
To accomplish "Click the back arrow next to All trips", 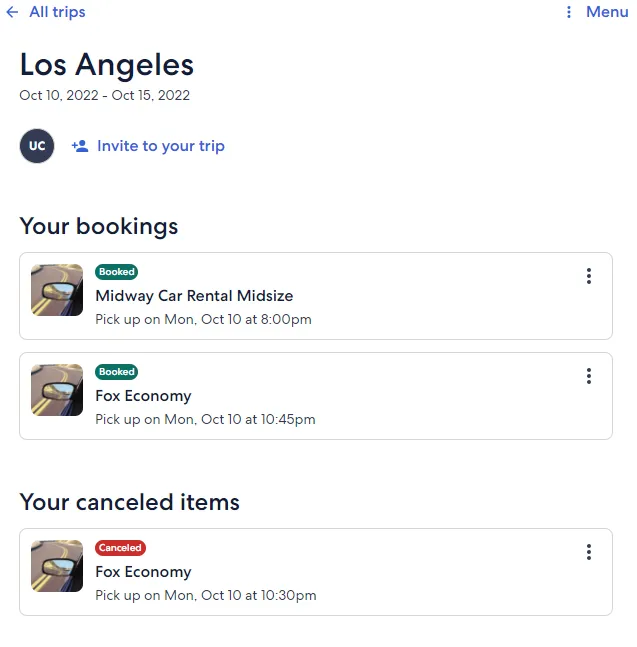I will click(12, 12).
